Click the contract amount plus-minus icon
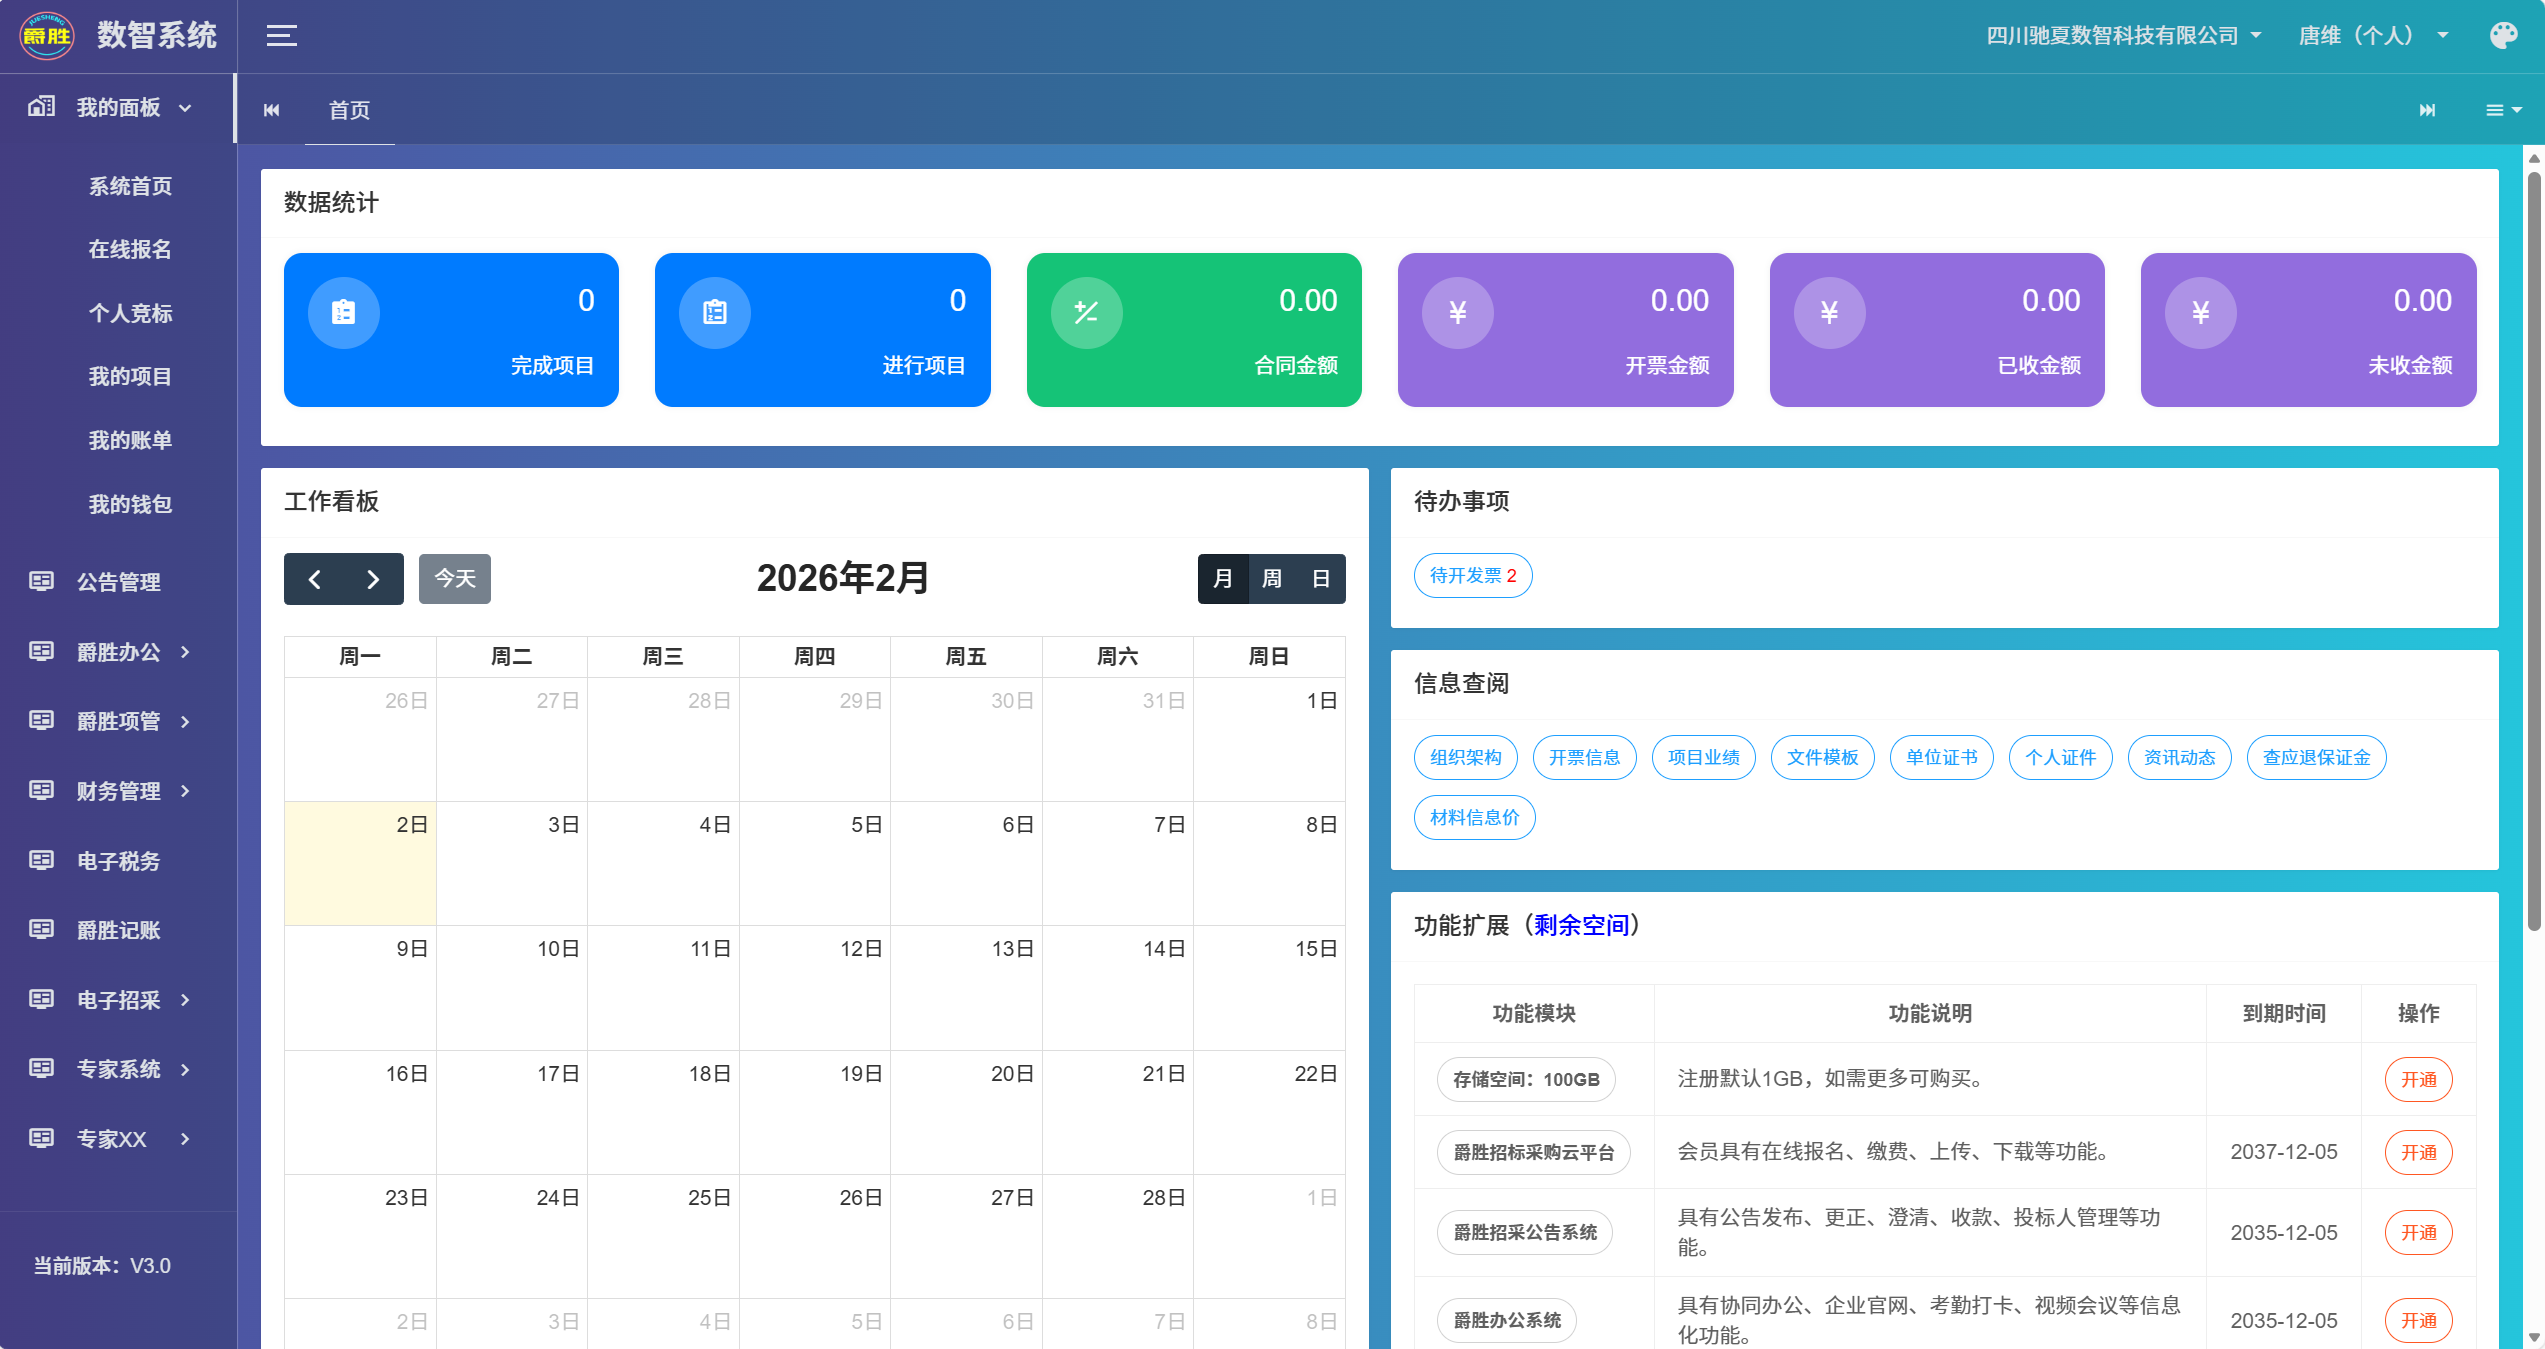Viewport: 2545px width, 1349px height. point(1086,313)
